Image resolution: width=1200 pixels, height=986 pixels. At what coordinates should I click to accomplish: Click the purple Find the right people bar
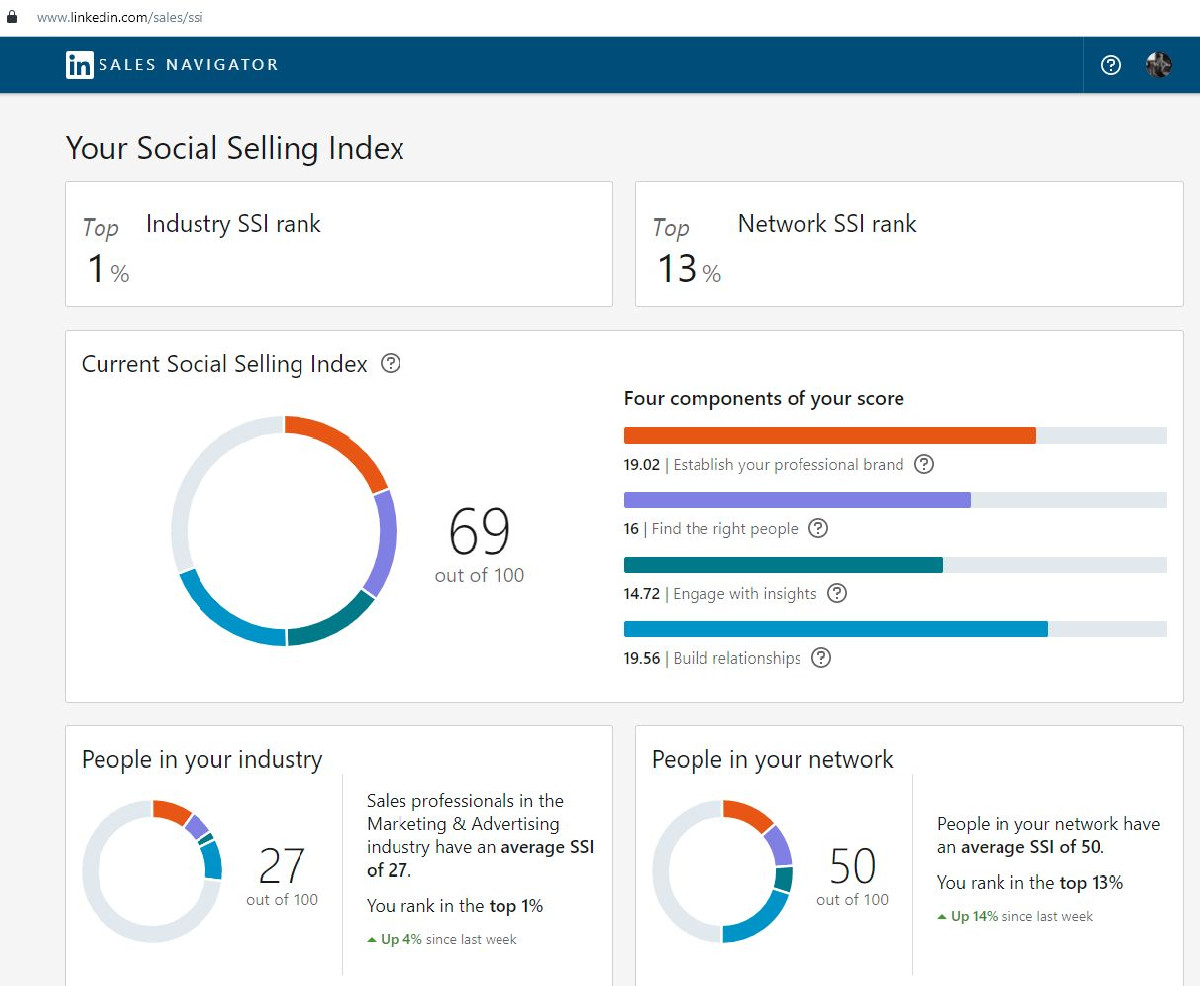pyautogui.click(x=895, y=500)
